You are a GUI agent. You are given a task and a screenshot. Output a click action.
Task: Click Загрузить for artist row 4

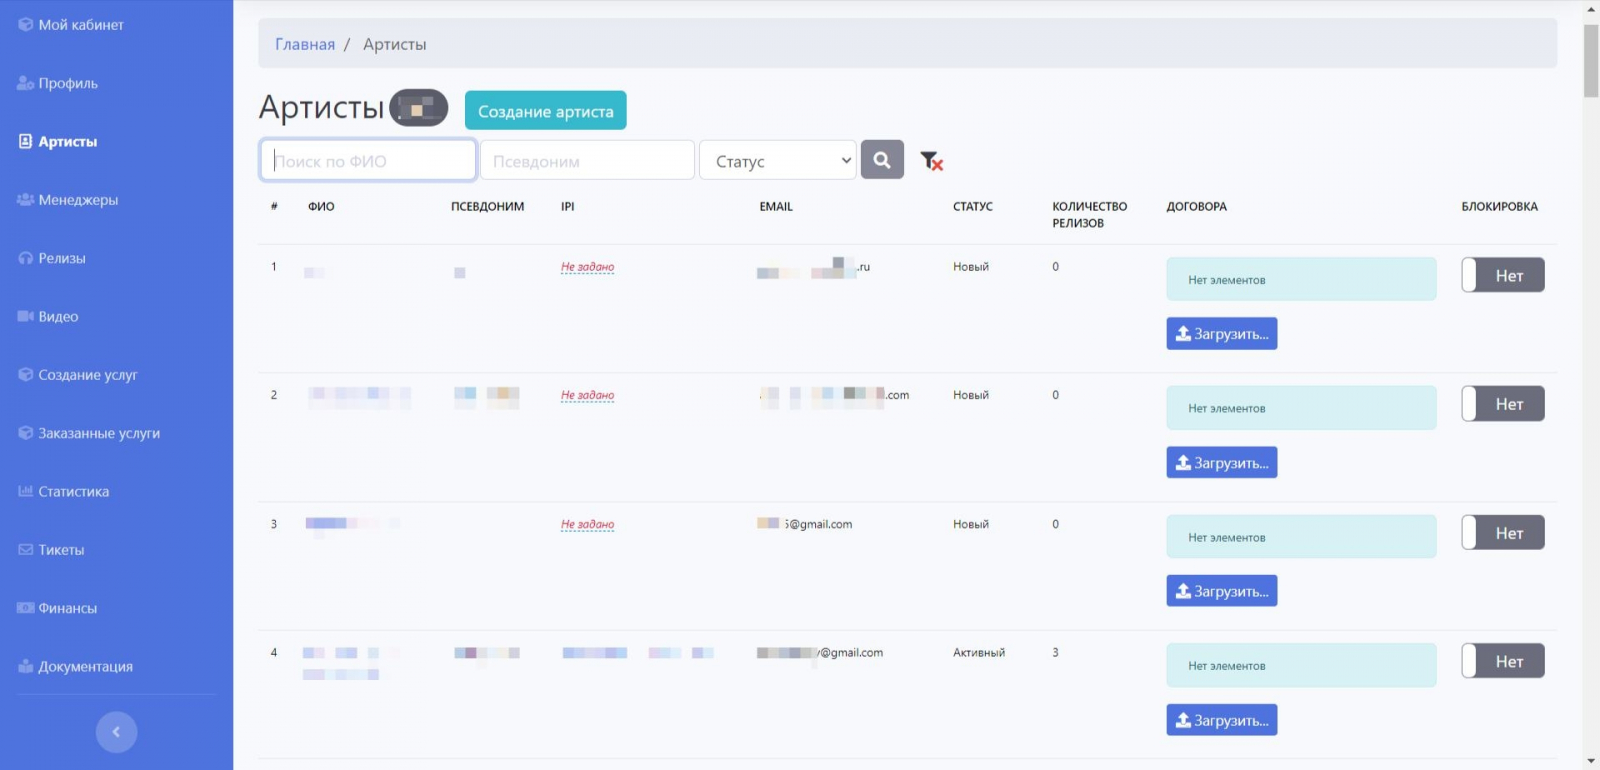(x=1222, y=720)
